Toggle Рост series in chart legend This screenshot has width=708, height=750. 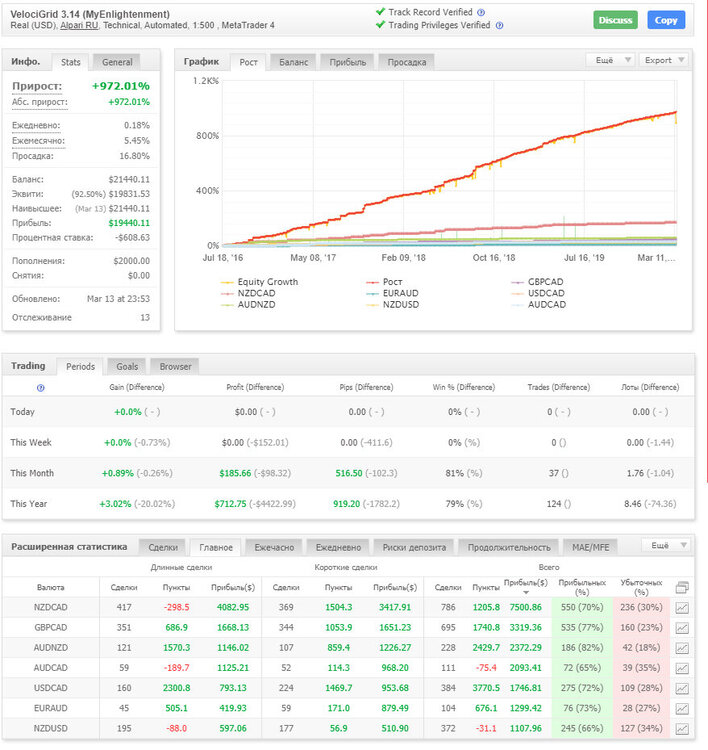click(x=384, y=282)
